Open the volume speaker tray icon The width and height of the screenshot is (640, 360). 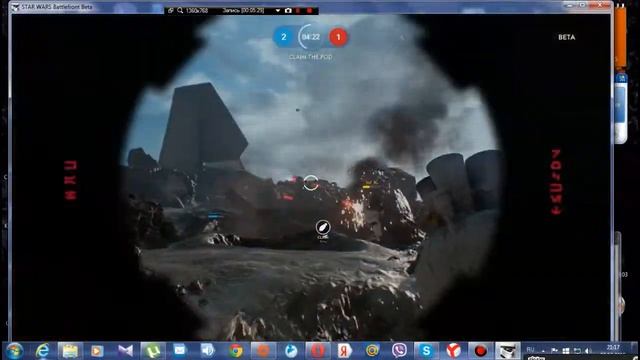point(588,351)
